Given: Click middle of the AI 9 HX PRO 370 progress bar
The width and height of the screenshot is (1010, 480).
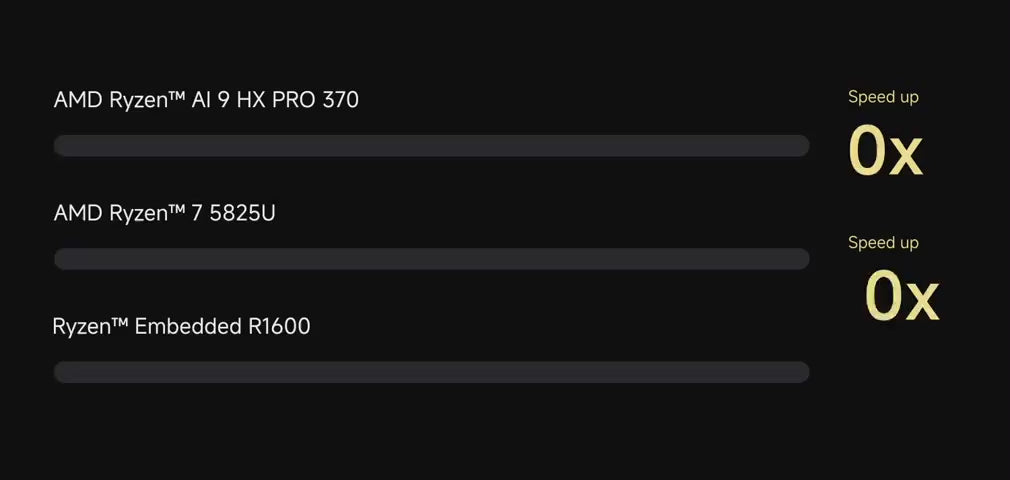Looking at the screenshot, I should (431, 146).
